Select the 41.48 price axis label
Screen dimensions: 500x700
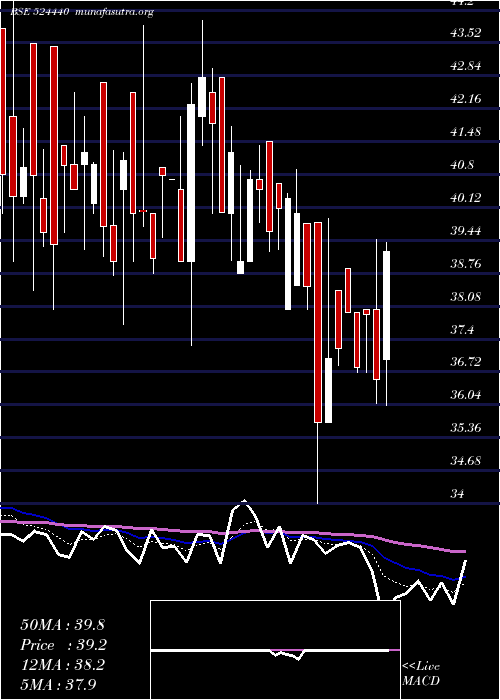[x=466, y=132]
